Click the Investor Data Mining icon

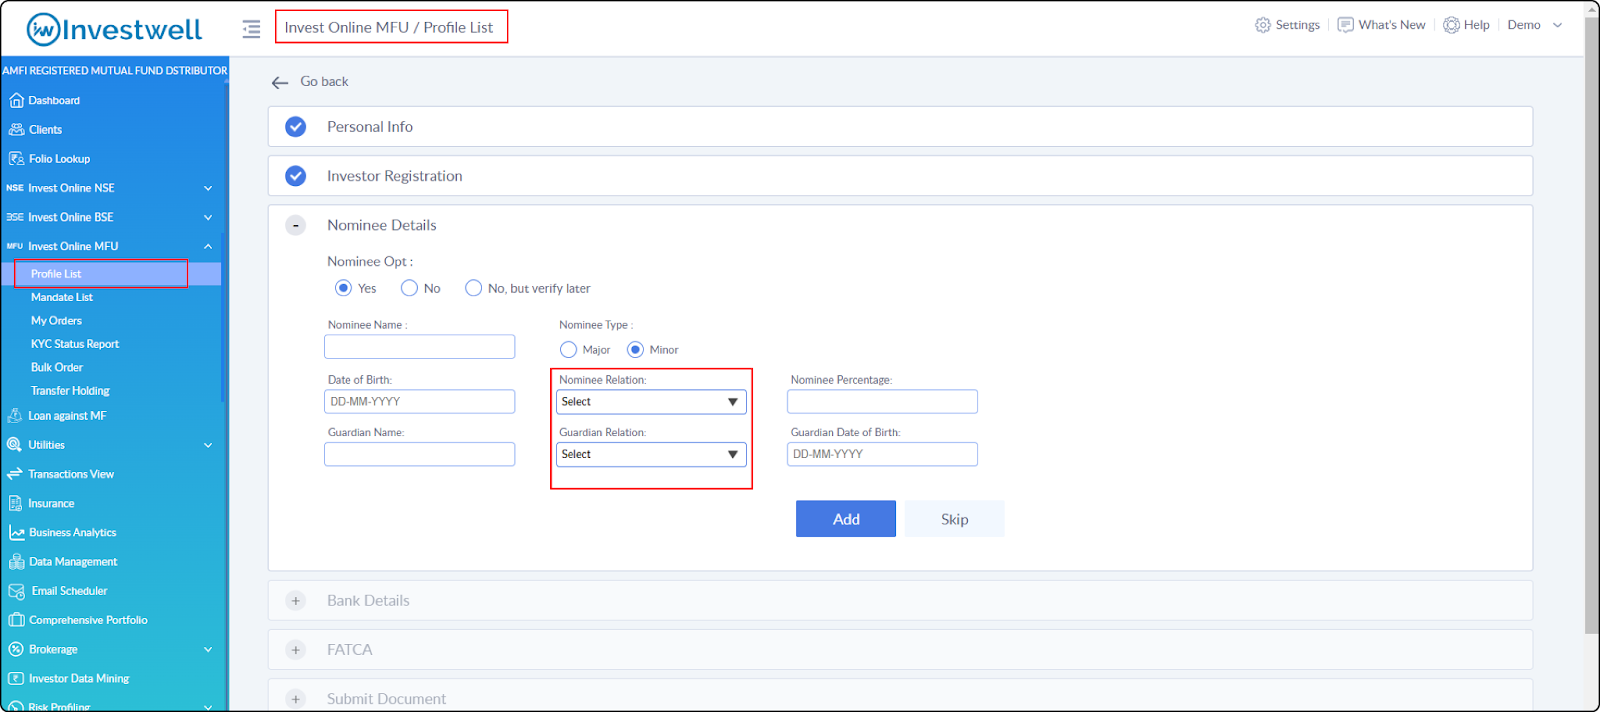click(16, 678)
